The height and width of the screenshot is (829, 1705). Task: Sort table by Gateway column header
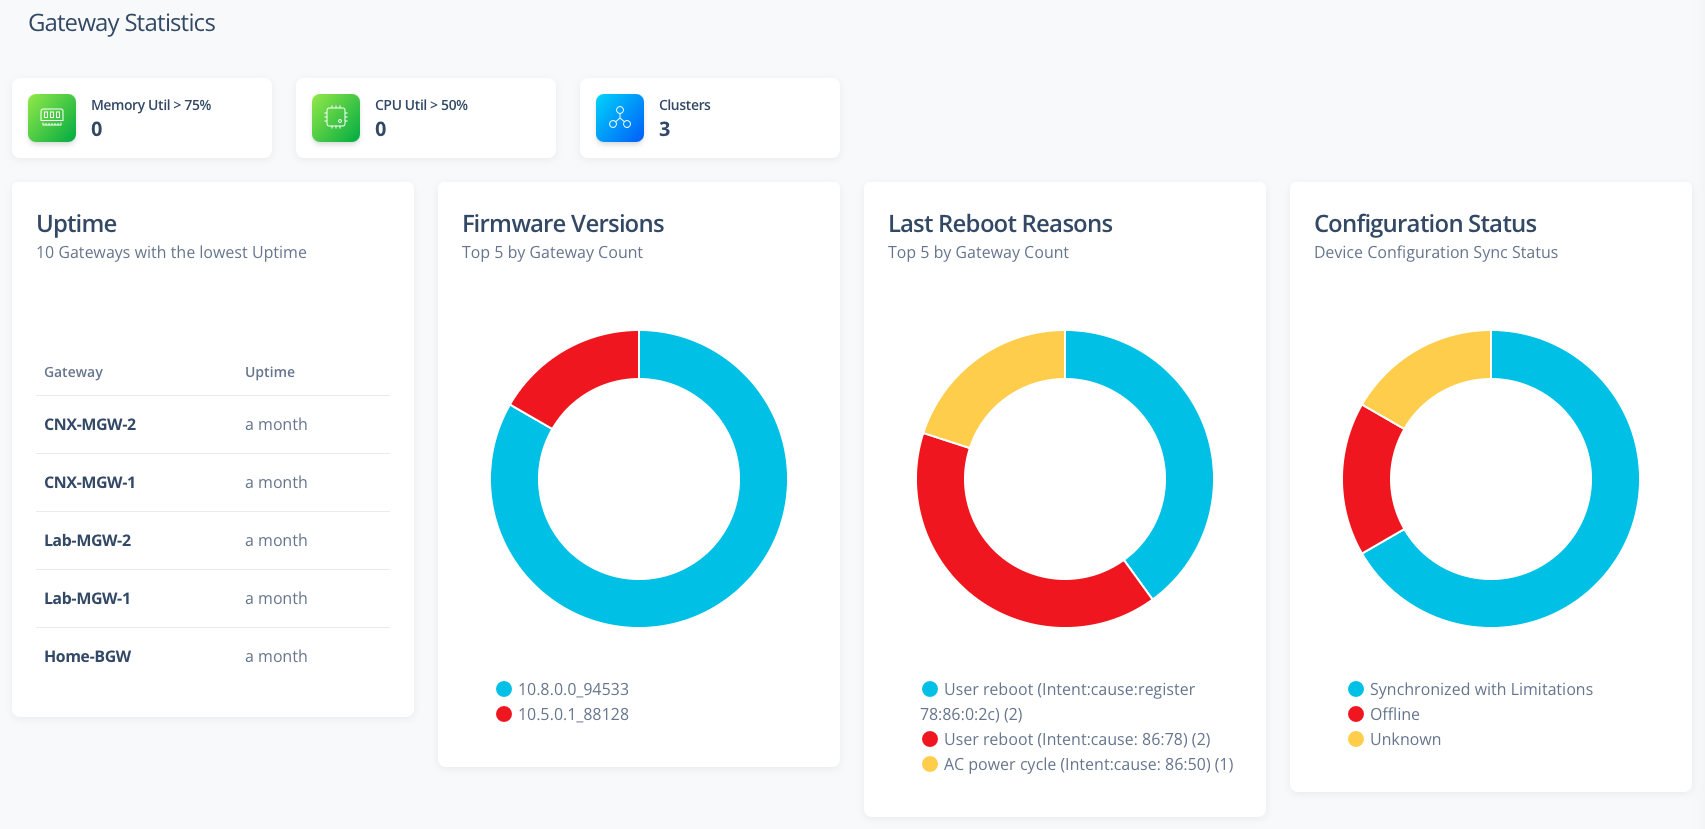point(73,372)
